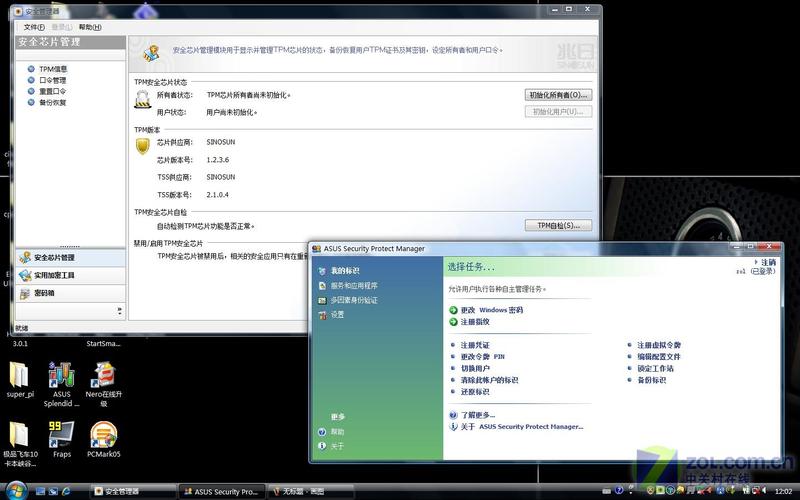Click the TPM自检(S)... button
The height and width of the screenshot is (500, 800).
558,225
